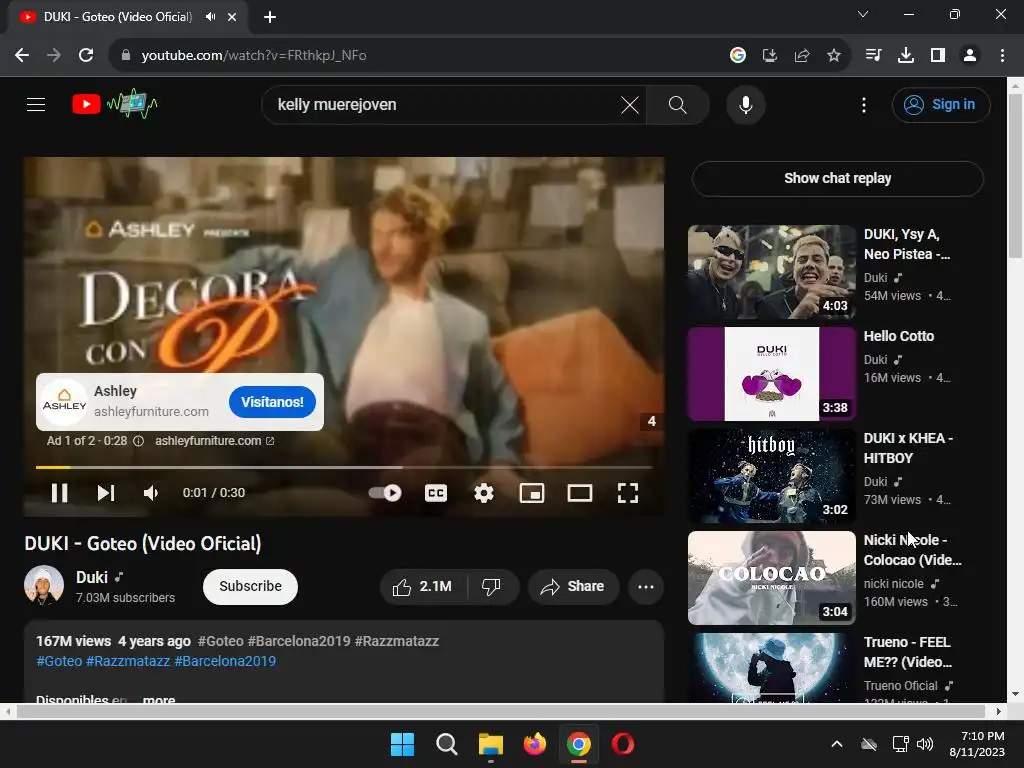Open YouTube guide hamburger menu
The height and width of the screenshot is (768, 1024).
pyautogui.click(x=36, y=104)
